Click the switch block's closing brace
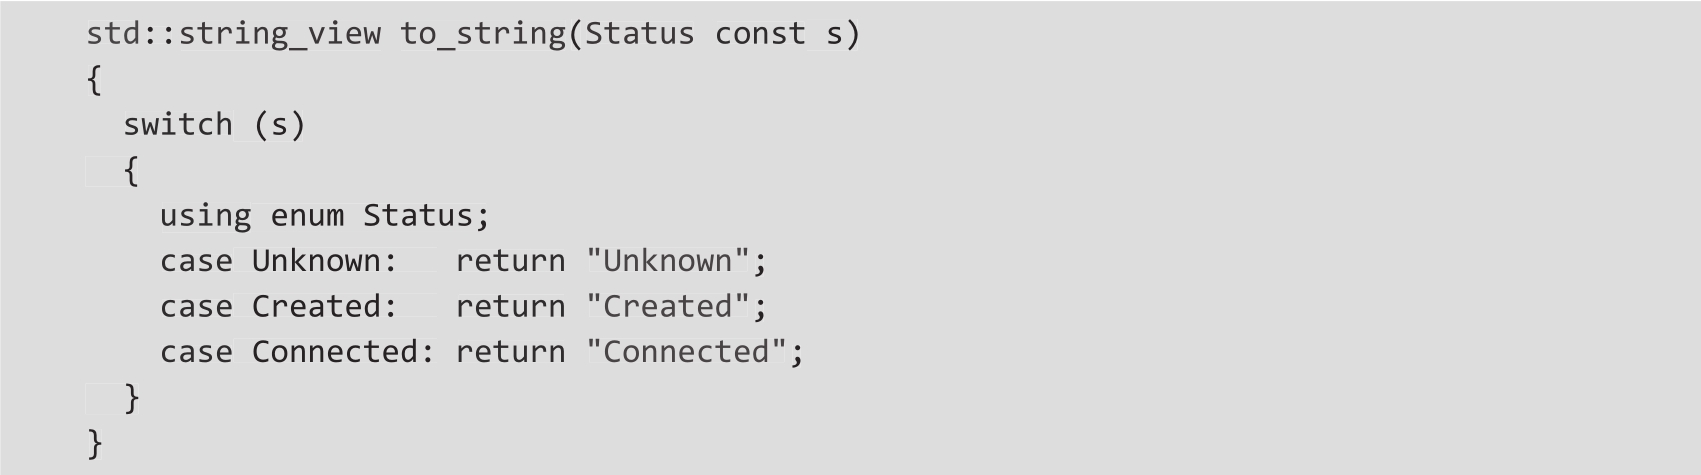This screenshot has height=475, width=1701. point(132,398)
